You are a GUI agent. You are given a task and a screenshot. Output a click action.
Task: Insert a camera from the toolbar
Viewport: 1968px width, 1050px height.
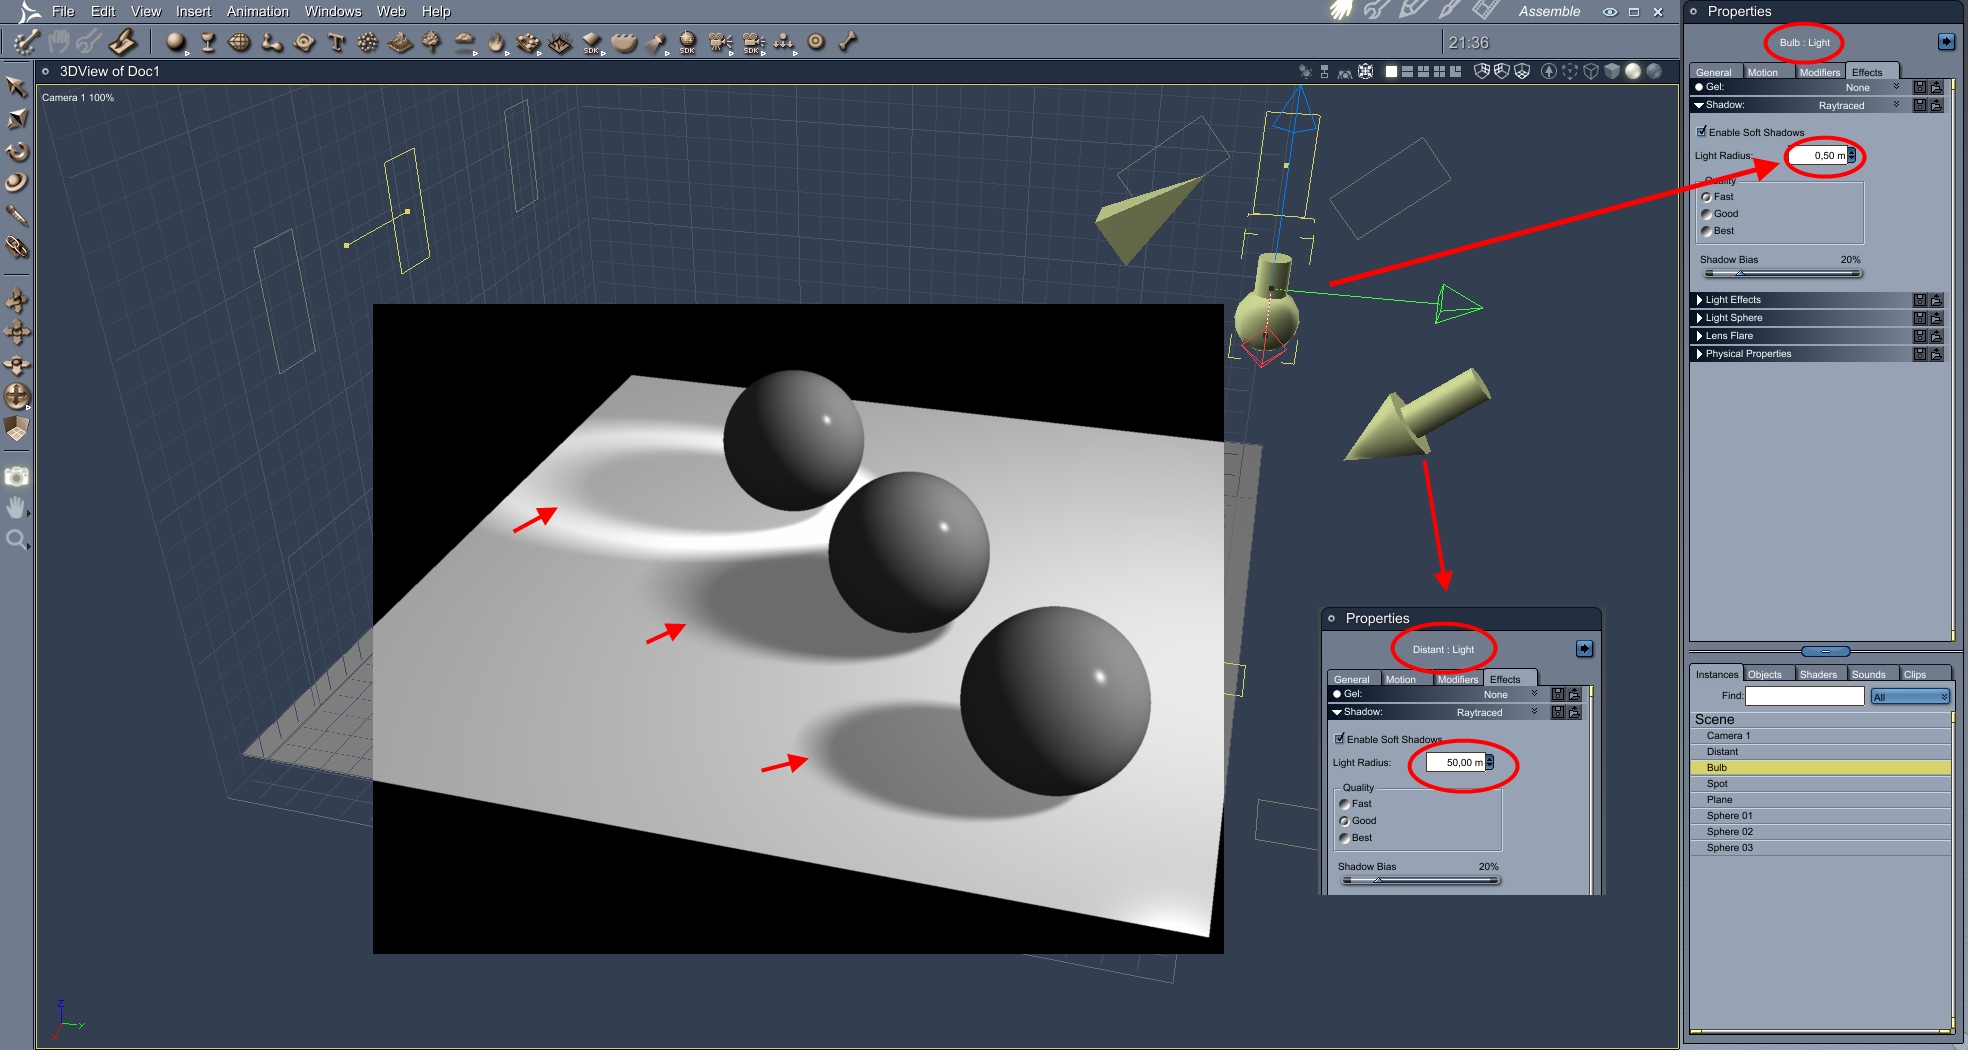point(720,42)
